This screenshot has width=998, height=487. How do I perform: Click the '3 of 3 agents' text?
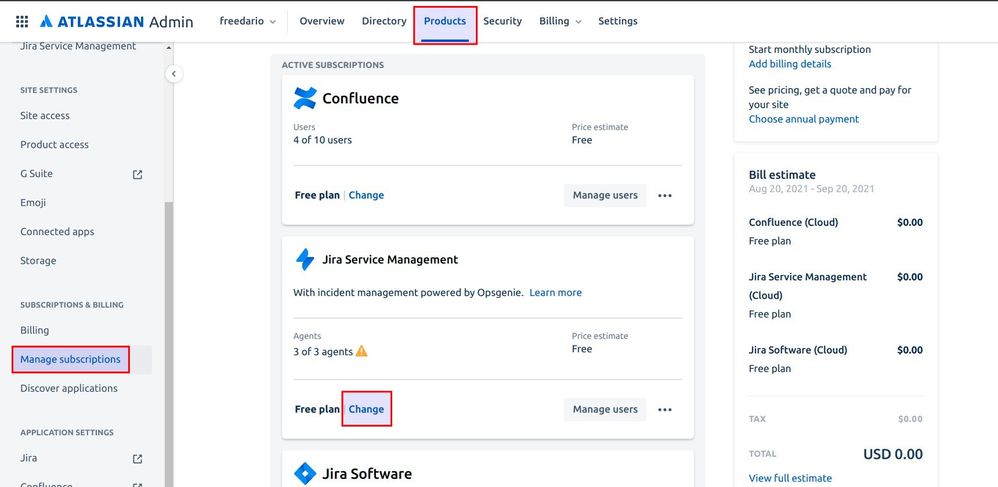(x=323, y=351)
